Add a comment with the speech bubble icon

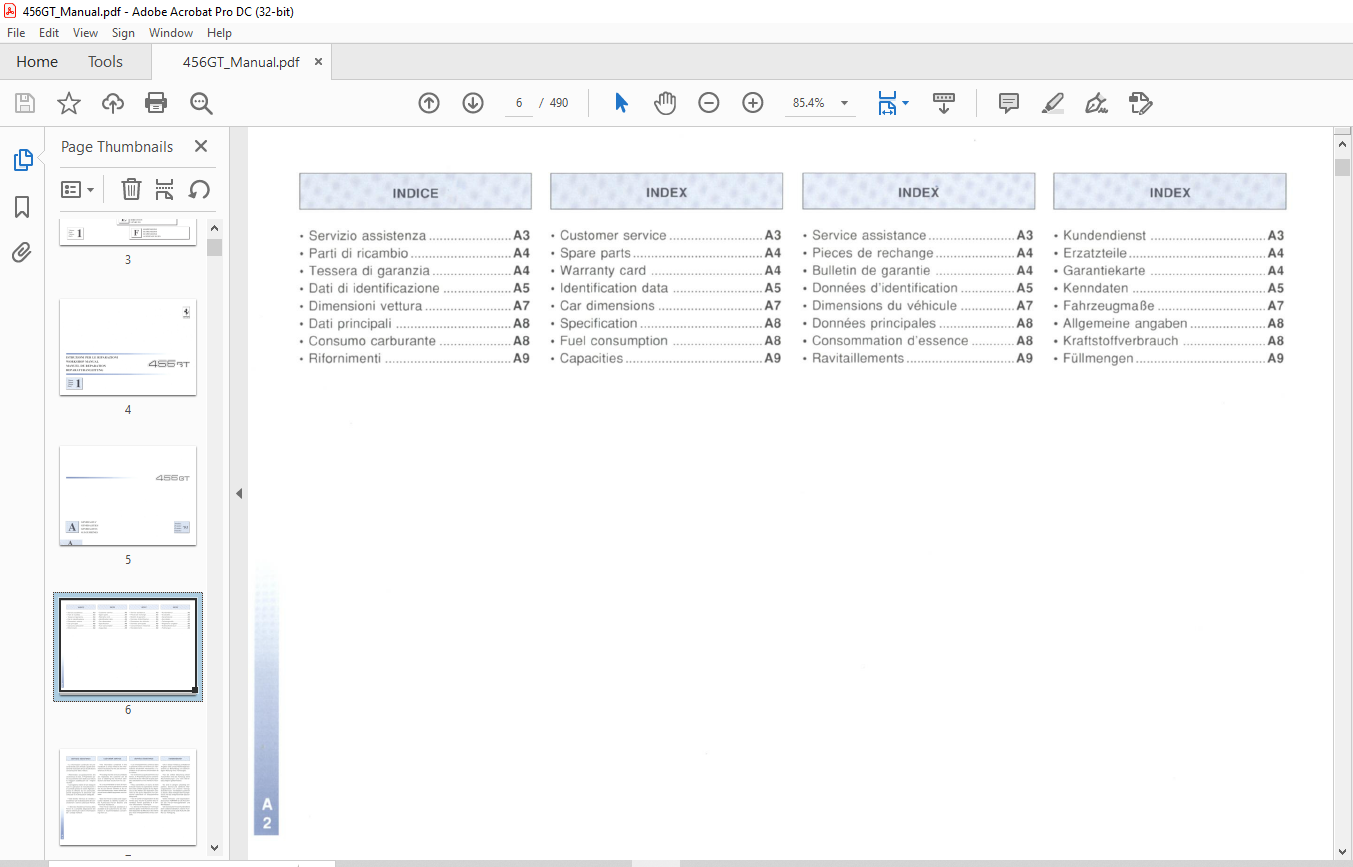click(x=1009, y=103)
